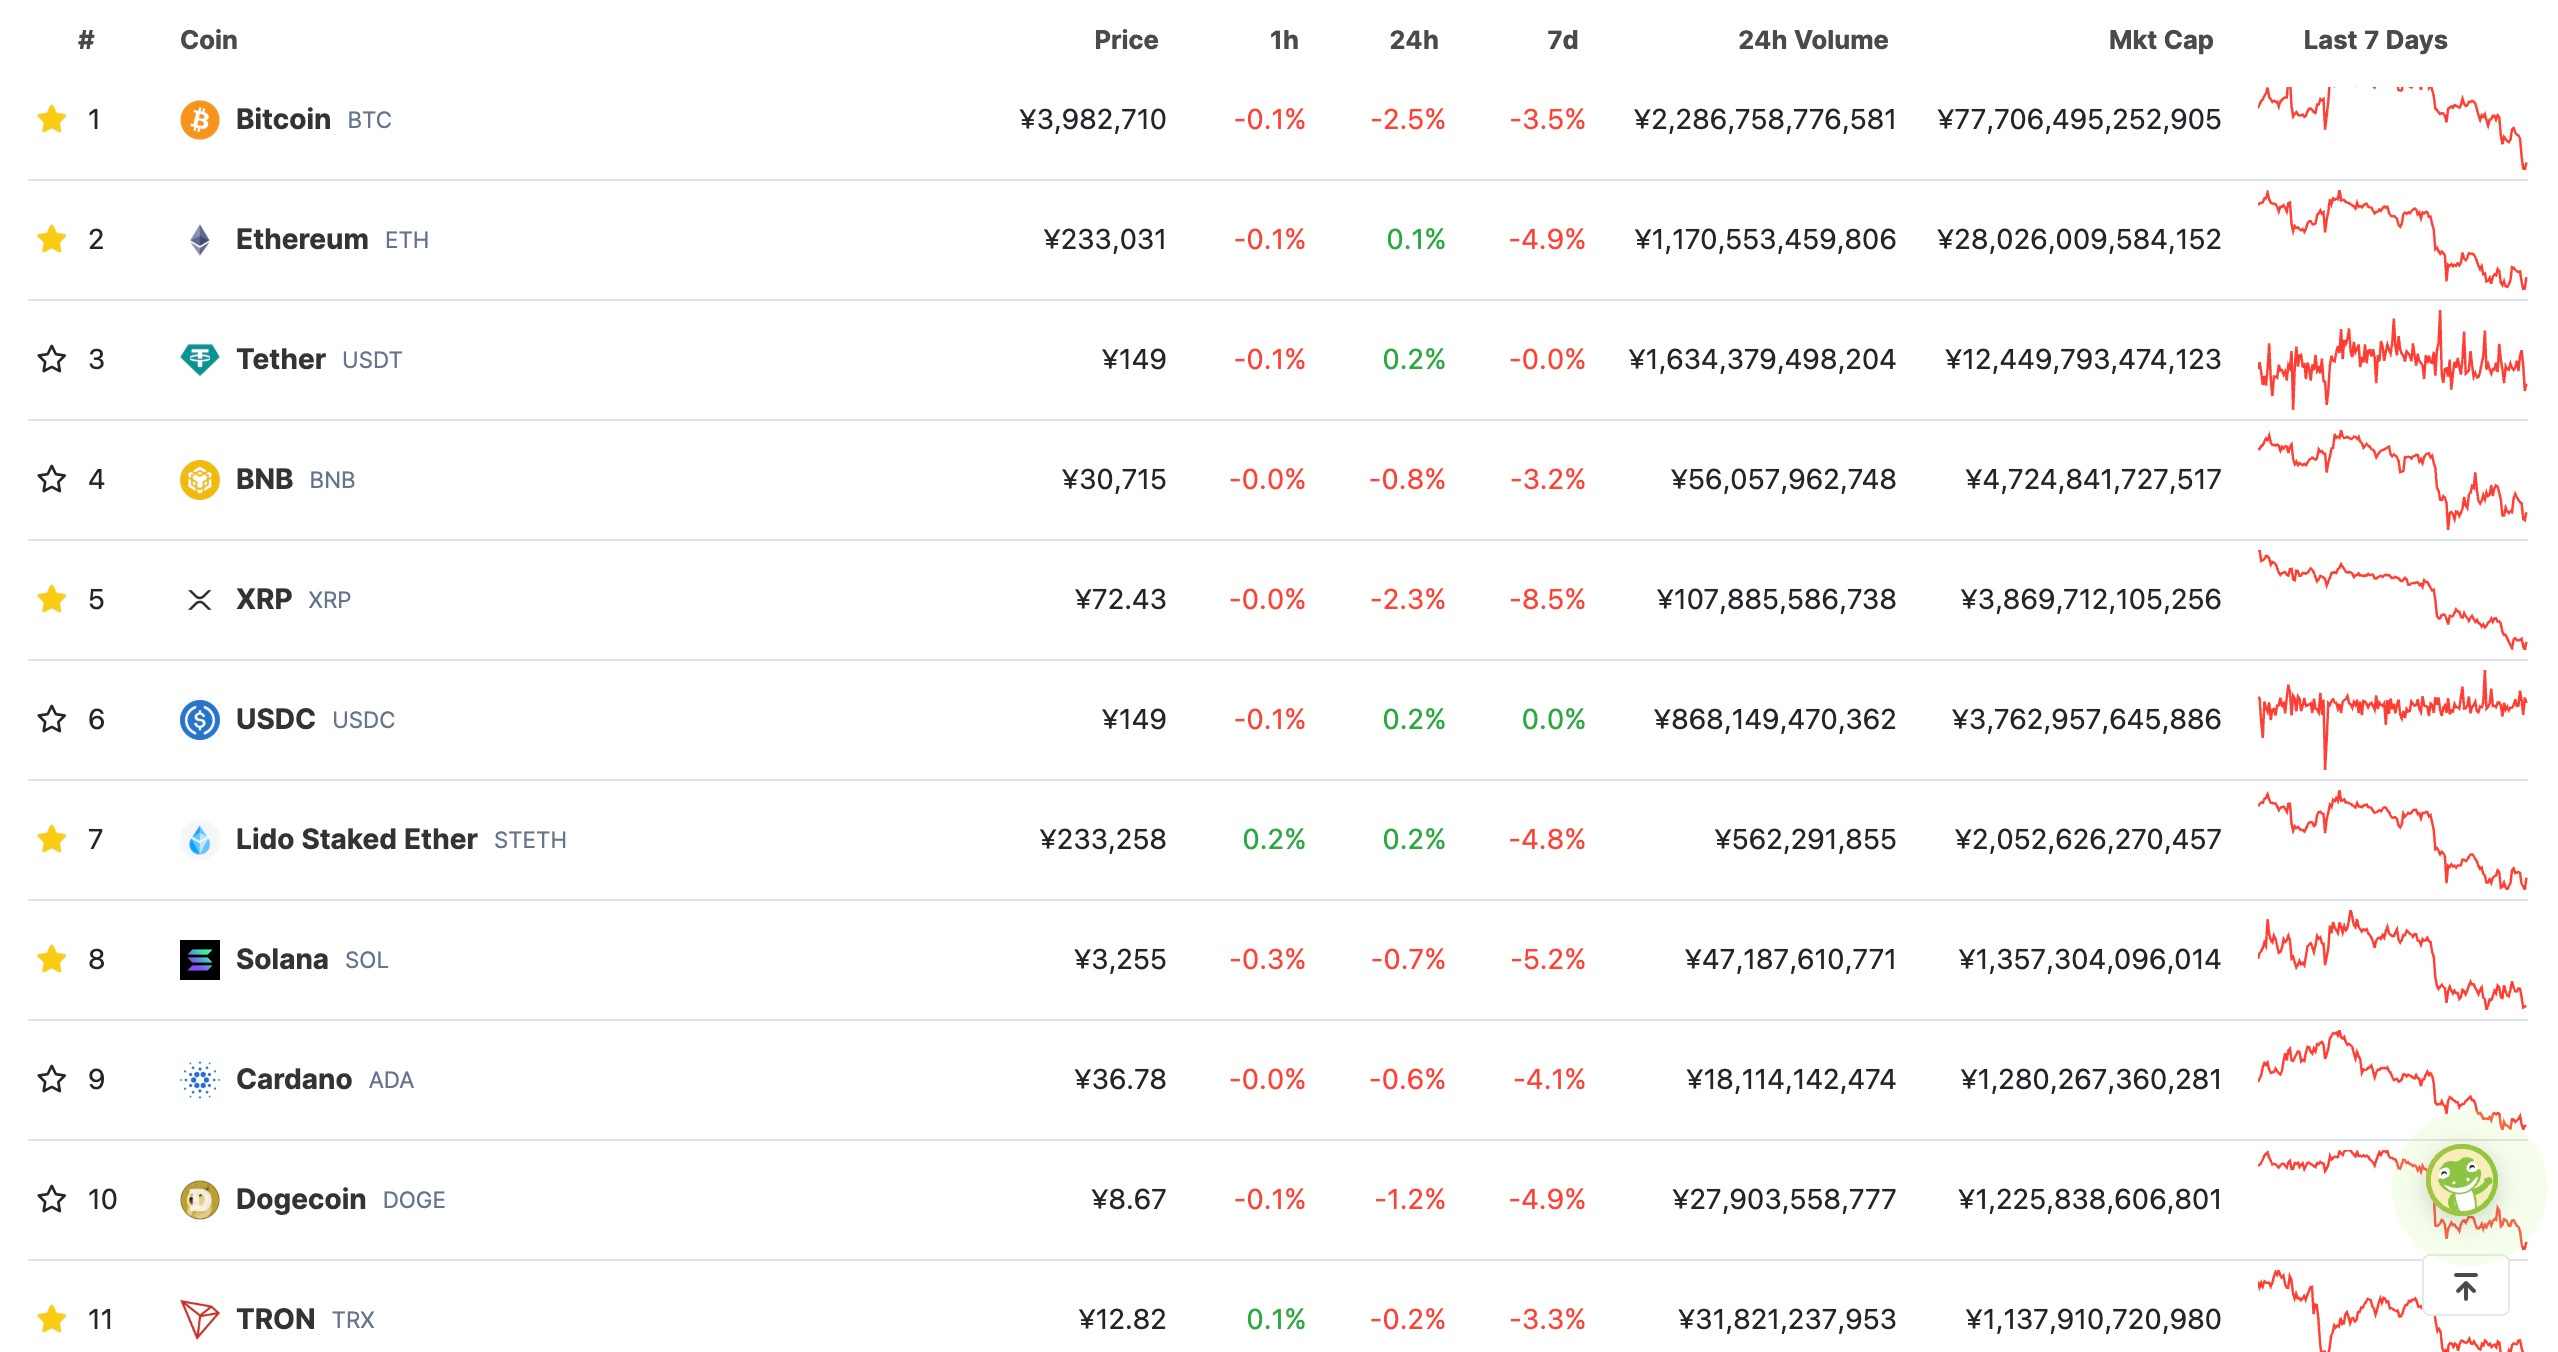The height and width of the screenshot is (1352, 2558).
Task: Open the Lido Staked Ether page
Action: 356,840
